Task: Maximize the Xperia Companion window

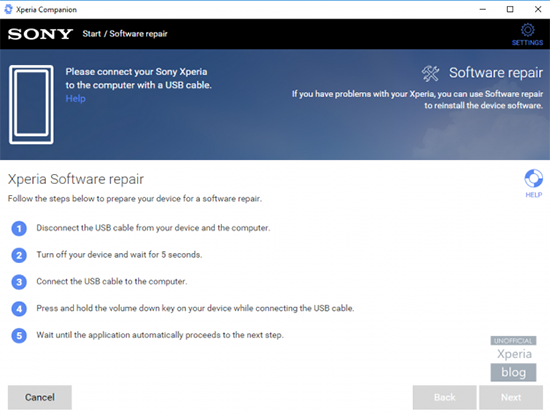Action: (510, 9)
